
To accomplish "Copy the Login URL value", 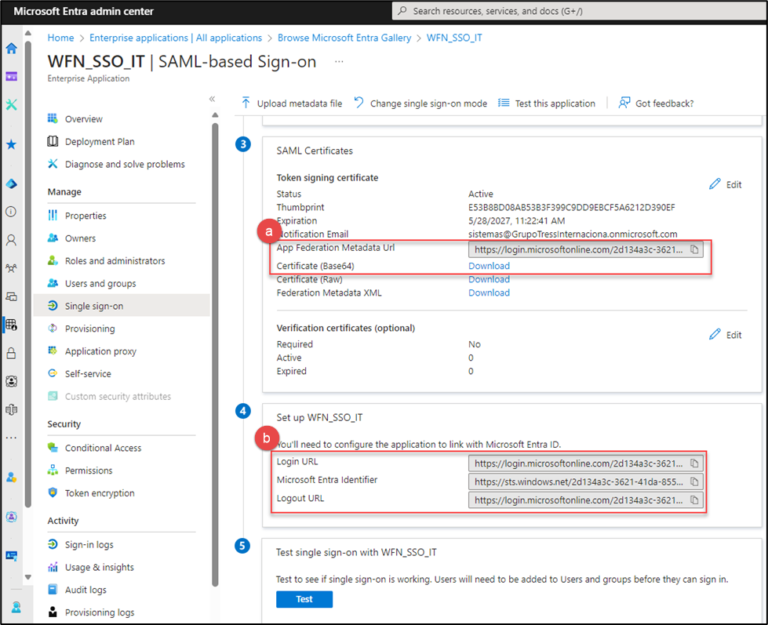I will pyautogui.click(x=695, y=463).
